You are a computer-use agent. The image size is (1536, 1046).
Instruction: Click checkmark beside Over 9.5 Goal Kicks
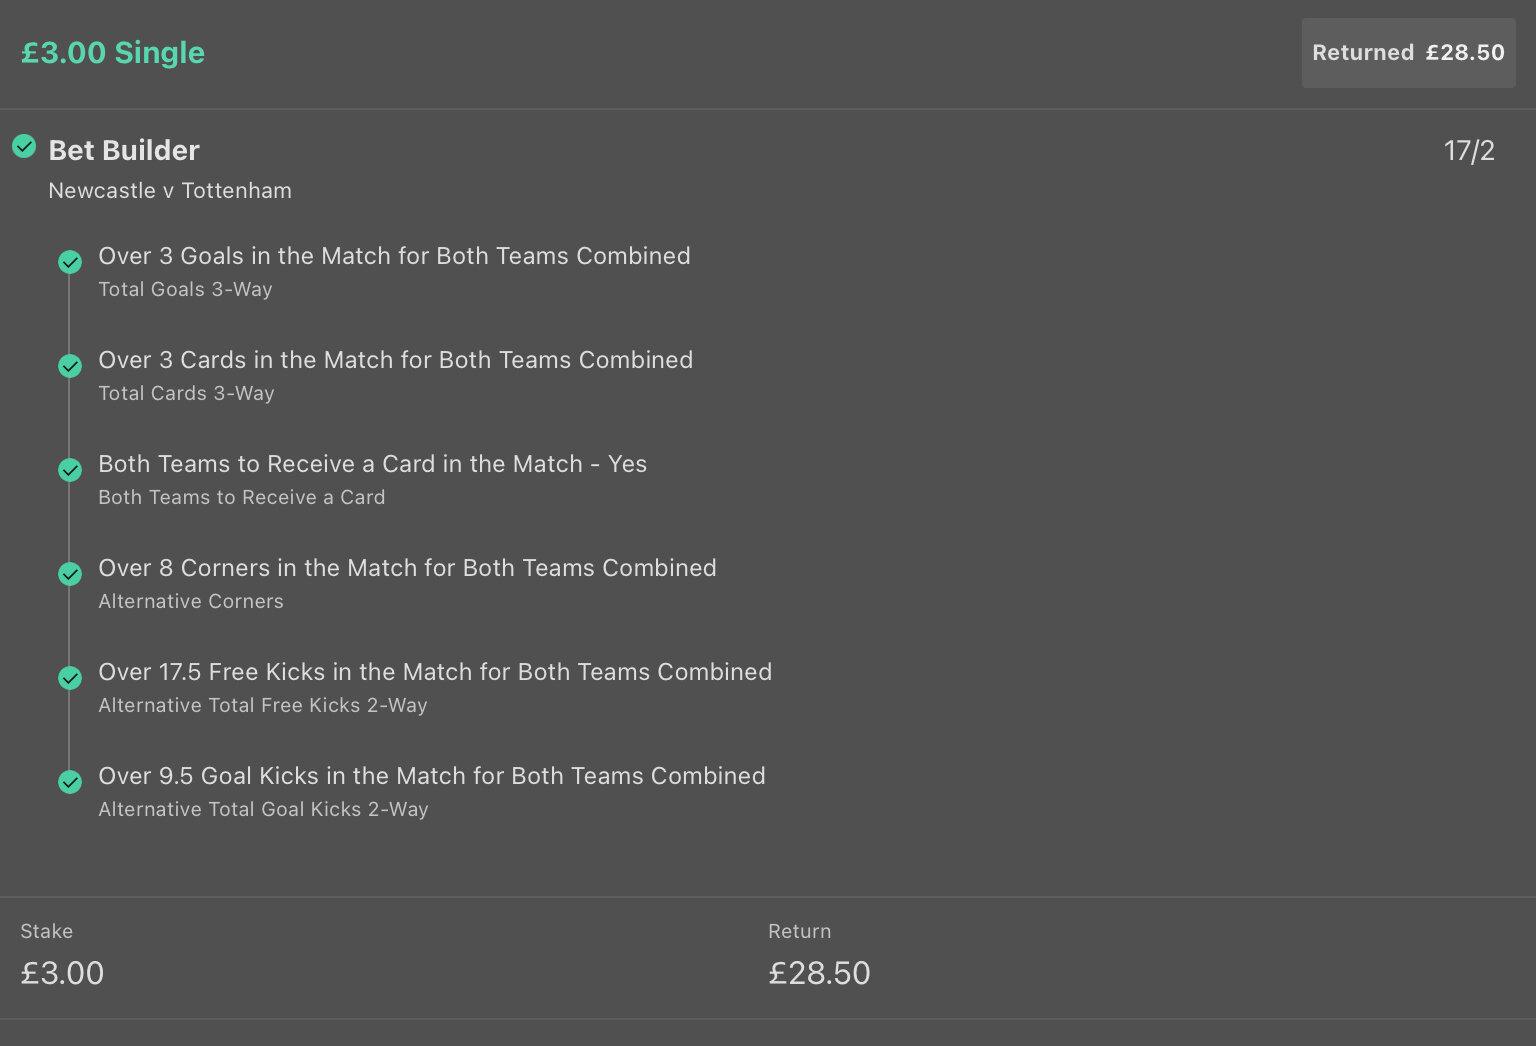[x=70, y=782]
